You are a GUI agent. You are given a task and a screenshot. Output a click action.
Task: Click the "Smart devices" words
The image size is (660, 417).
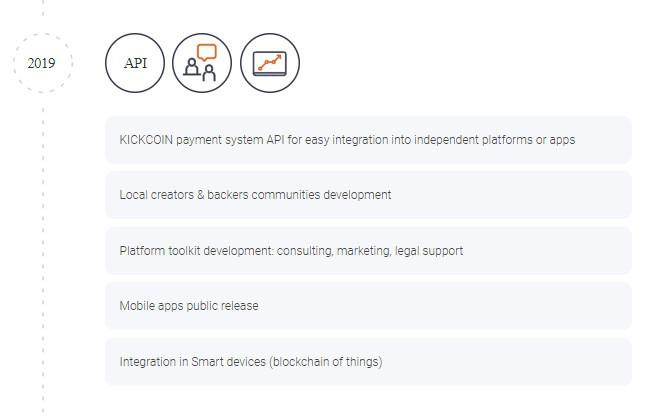point(229,362)
